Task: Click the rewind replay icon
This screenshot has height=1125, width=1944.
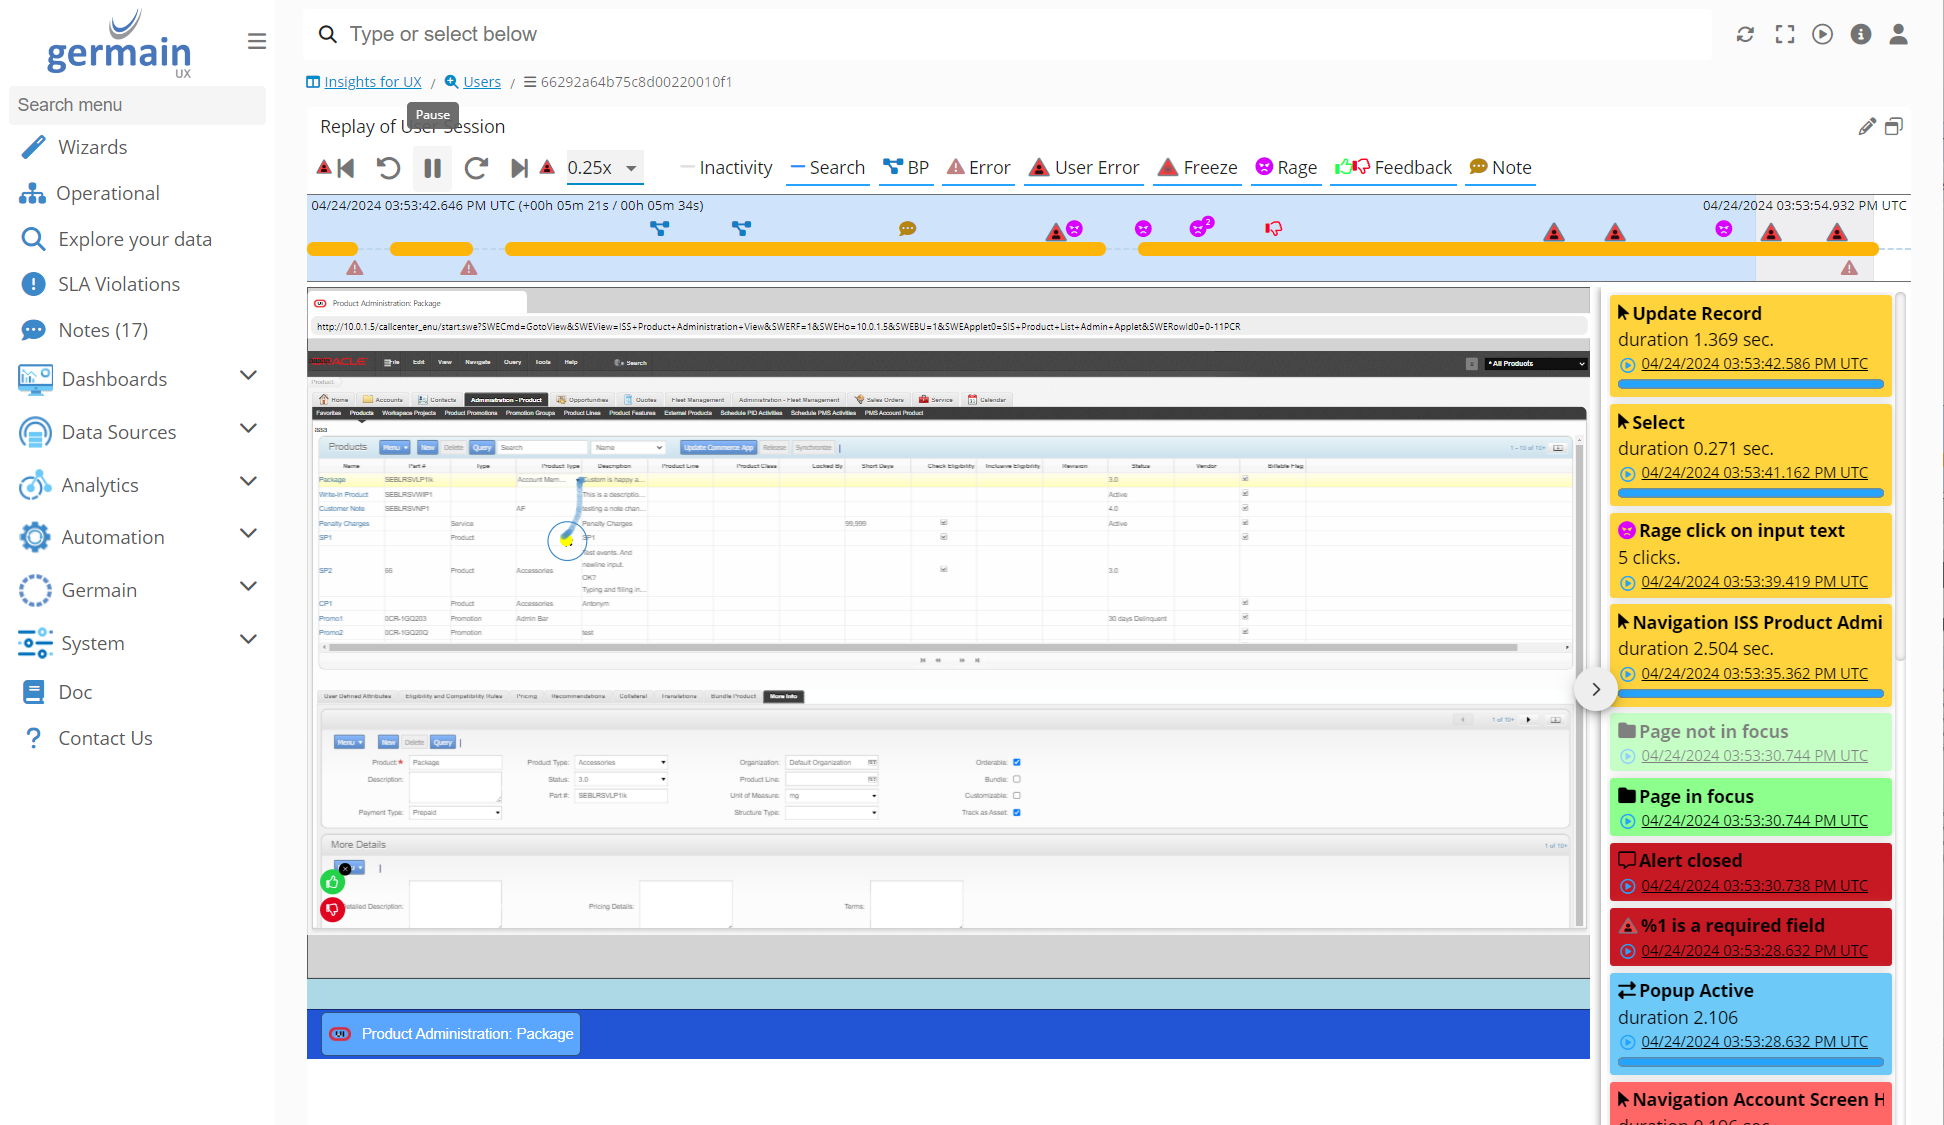Action: pyautogui.click(x=388, y=168)
